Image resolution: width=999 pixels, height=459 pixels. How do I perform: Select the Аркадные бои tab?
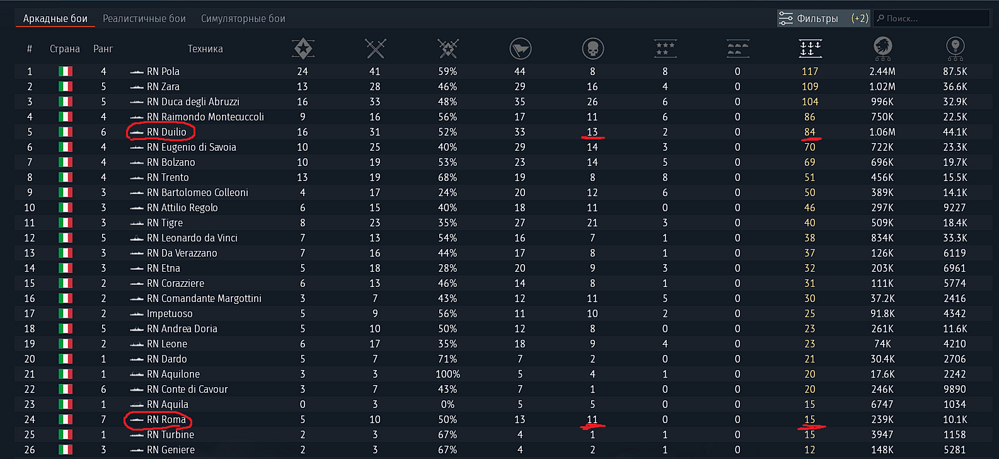point(55,18)
